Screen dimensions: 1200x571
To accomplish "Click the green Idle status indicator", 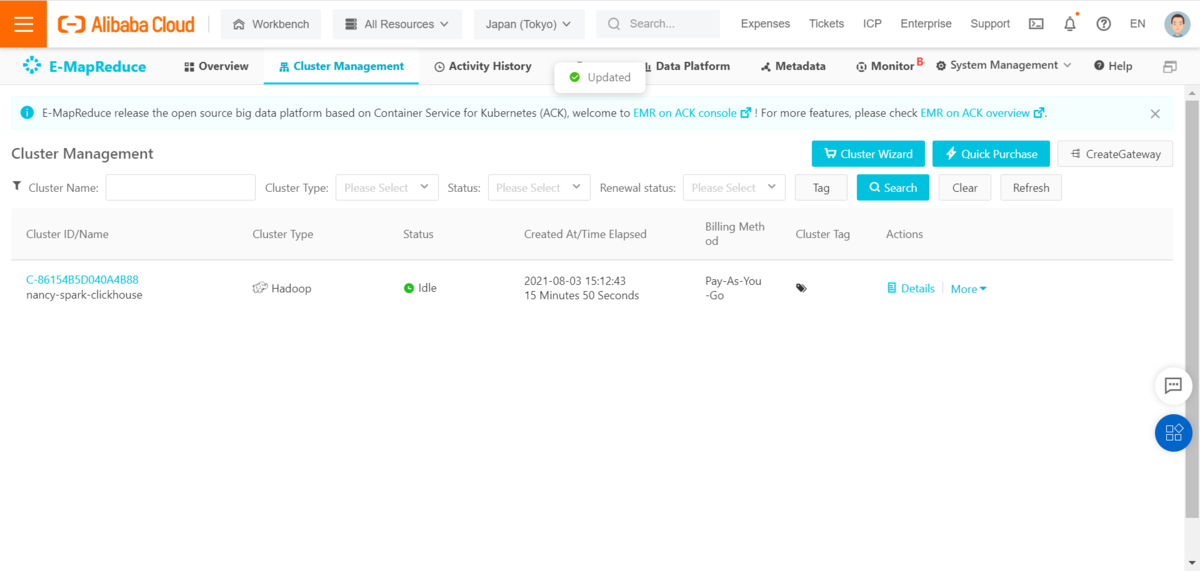I will coord(409,288).
